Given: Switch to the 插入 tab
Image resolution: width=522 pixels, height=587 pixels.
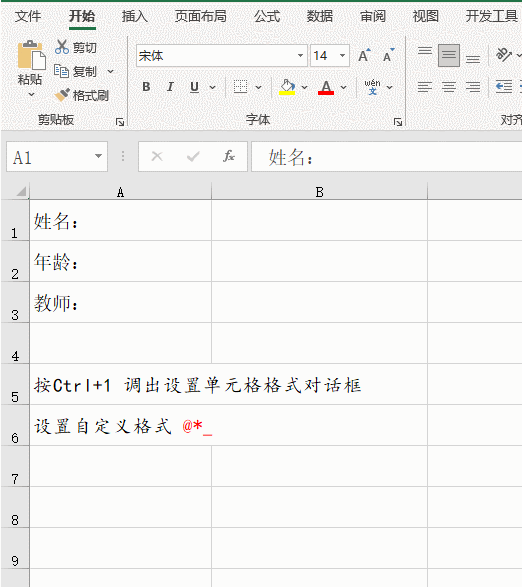Looking at the screenshot, I should tap(135, 16).
